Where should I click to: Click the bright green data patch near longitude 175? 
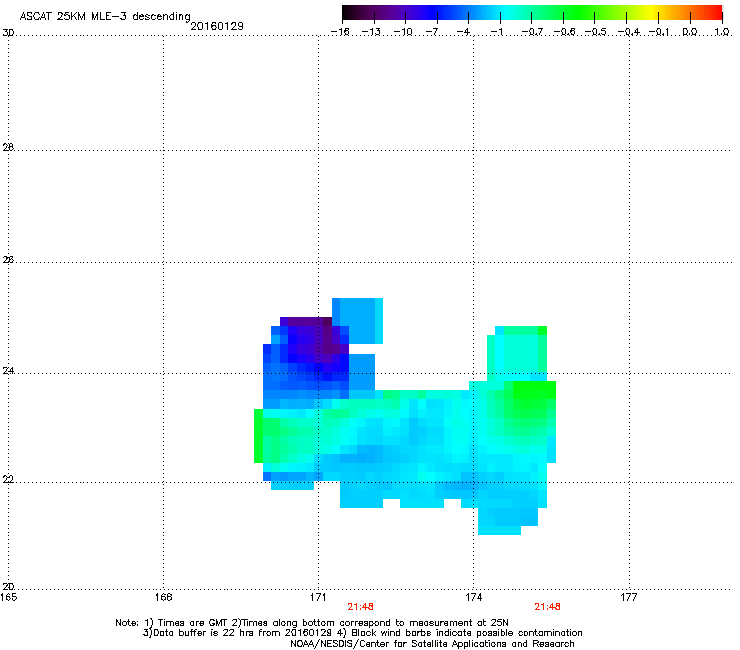533,399
